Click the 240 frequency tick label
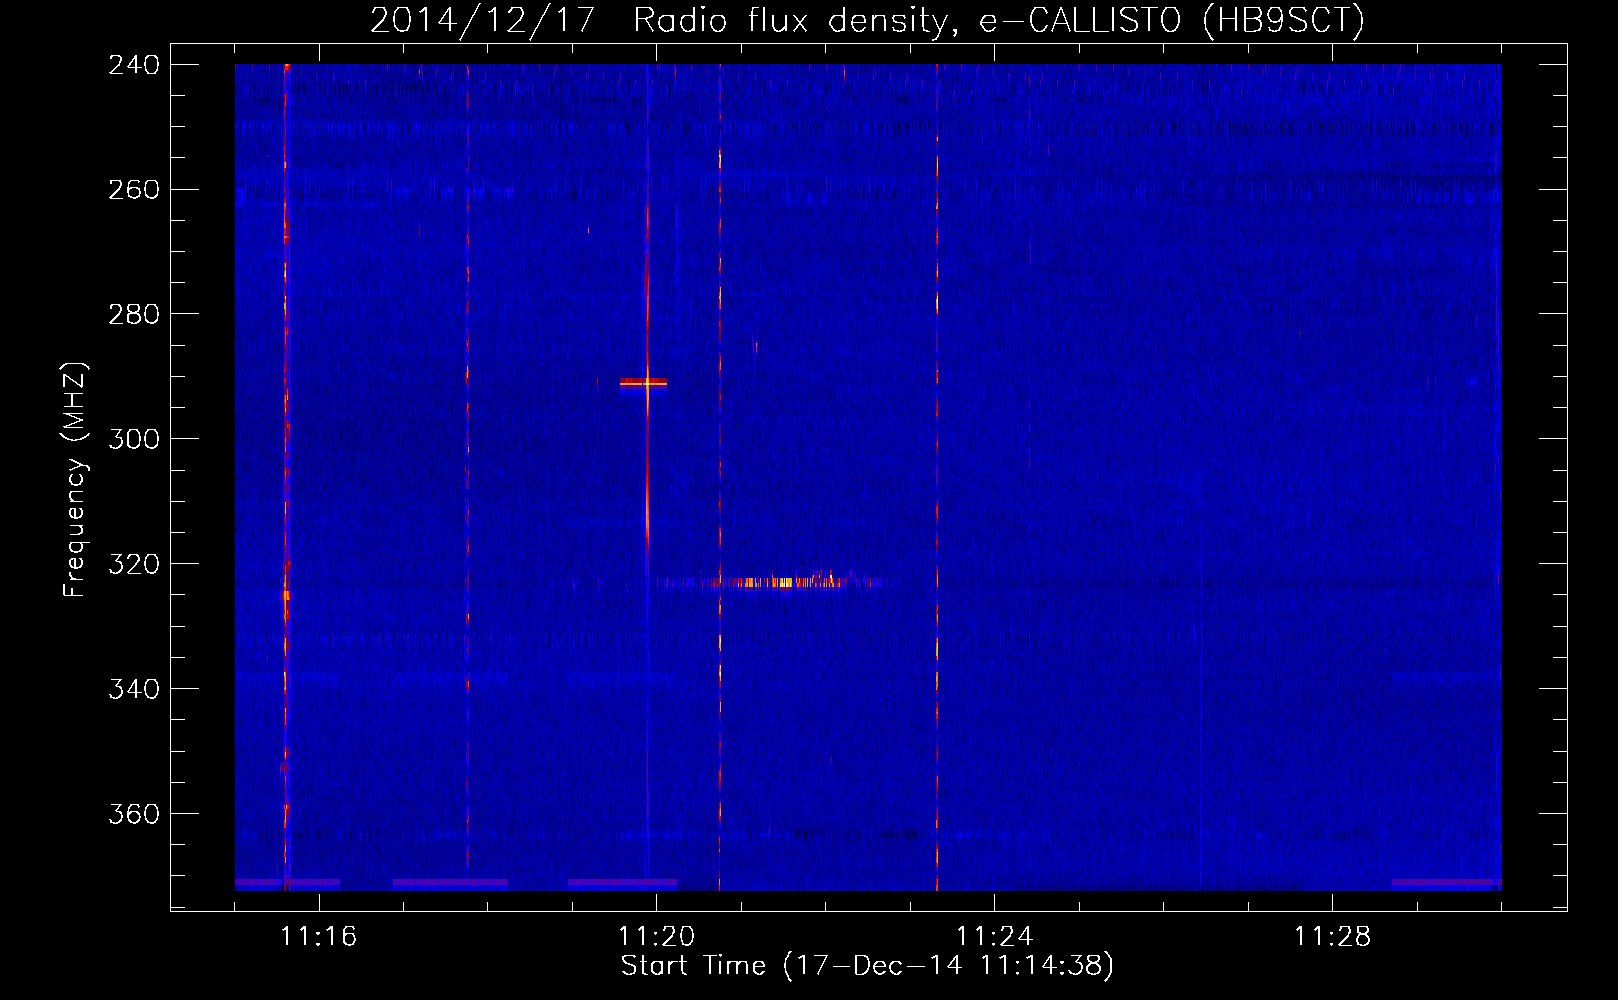The height and width of the screenshot is (1000, 1618). point(134,65)
